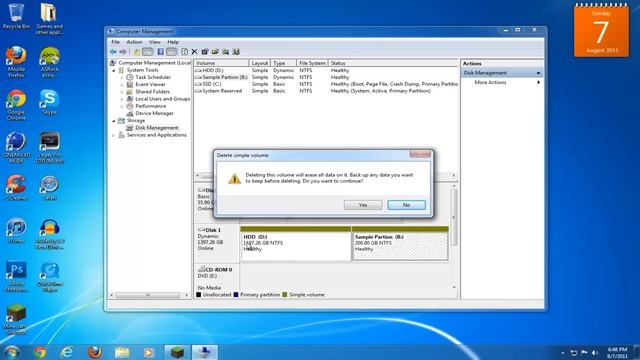The width and height of the screenshot is (640, 360).
Task: Expand the Event Viewer node
Action: pos(122,84)
